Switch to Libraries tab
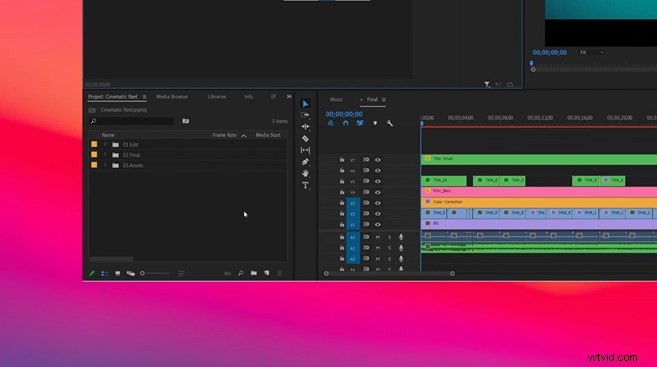657x367 pixels. [x=217, y=97]
